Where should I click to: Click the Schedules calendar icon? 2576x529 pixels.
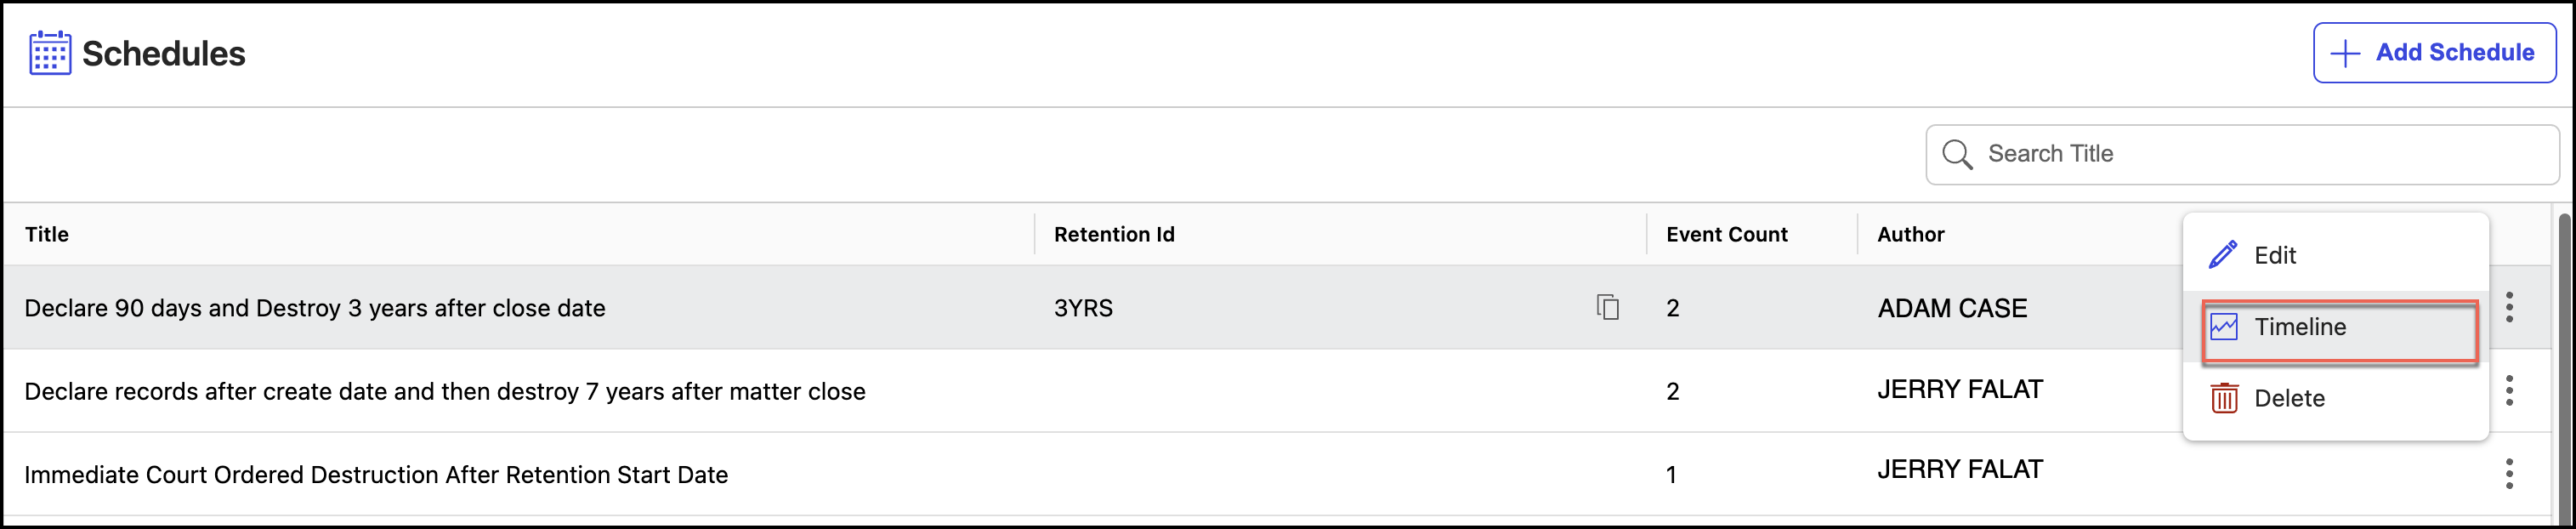point(49,53)
